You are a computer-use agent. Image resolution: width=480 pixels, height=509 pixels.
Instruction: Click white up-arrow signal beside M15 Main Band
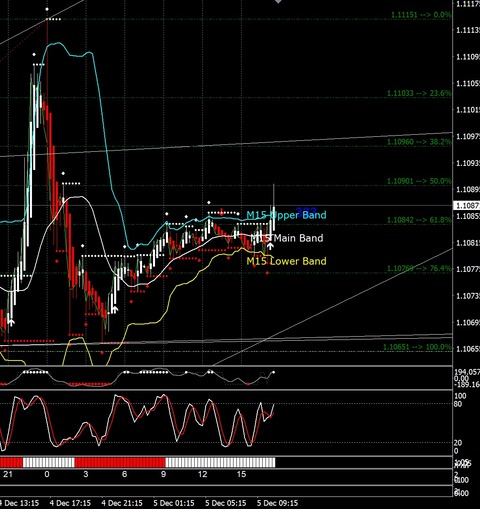(270, 246)
